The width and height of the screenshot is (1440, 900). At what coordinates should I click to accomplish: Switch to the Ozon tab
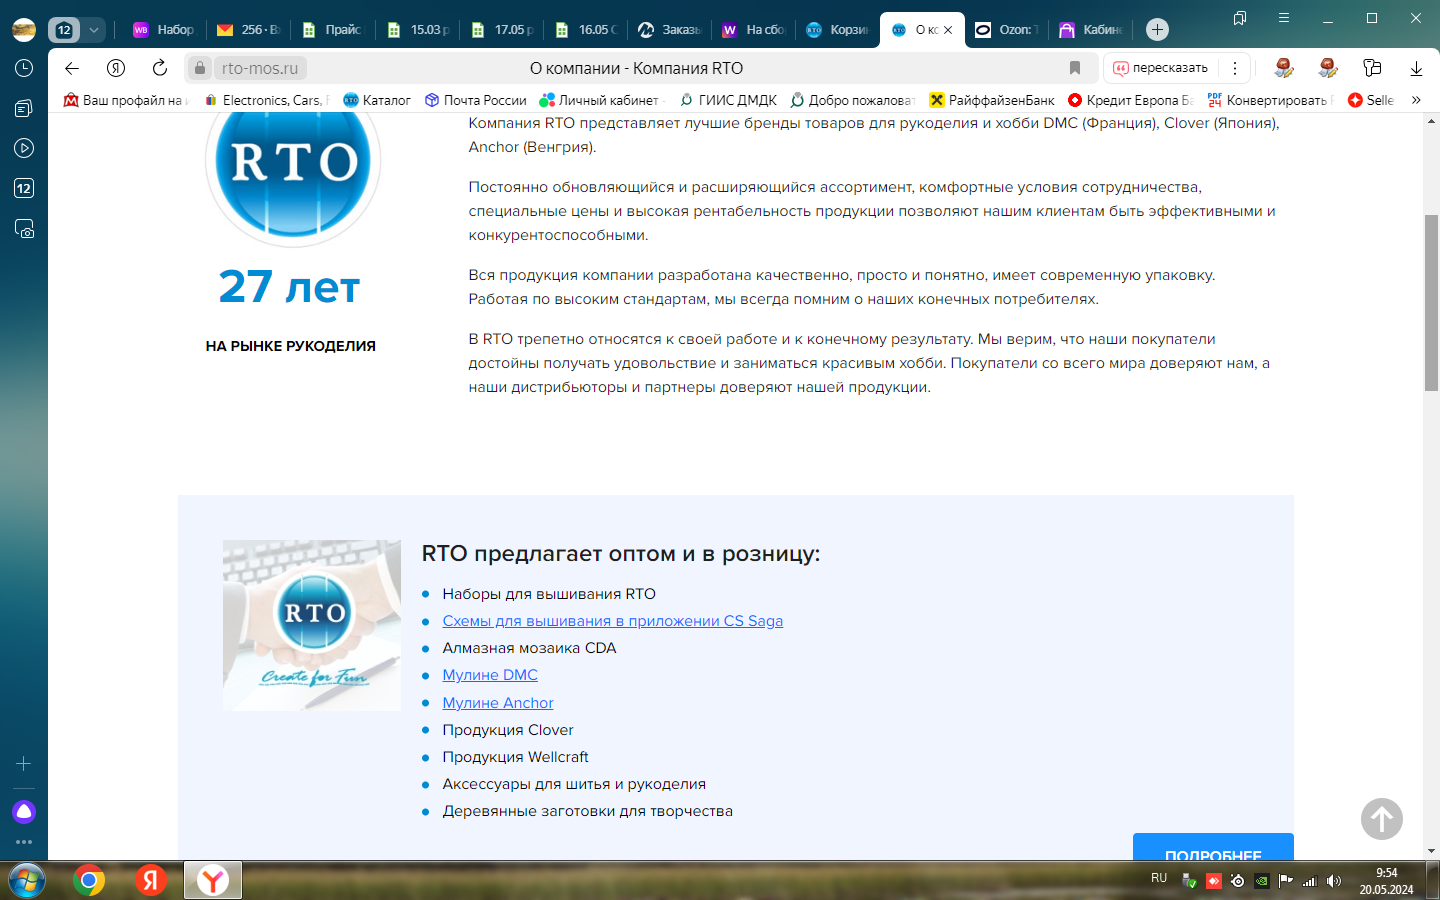(1006, 29)
